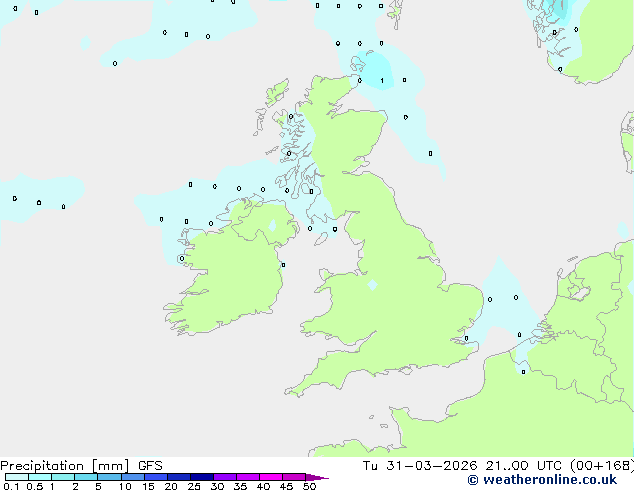Select the 40–45 mm magenta swatch
Screen dimensions: 634x490
pos(271,477)
